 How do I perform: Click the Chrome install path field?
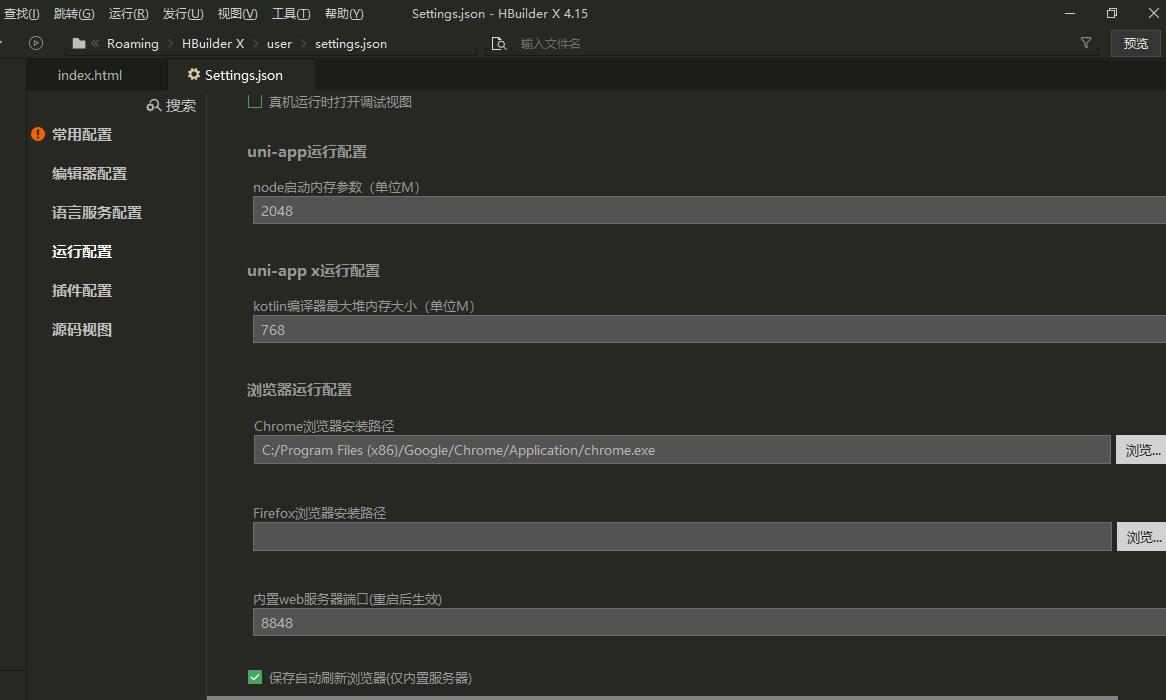click(x=682, y=450)
